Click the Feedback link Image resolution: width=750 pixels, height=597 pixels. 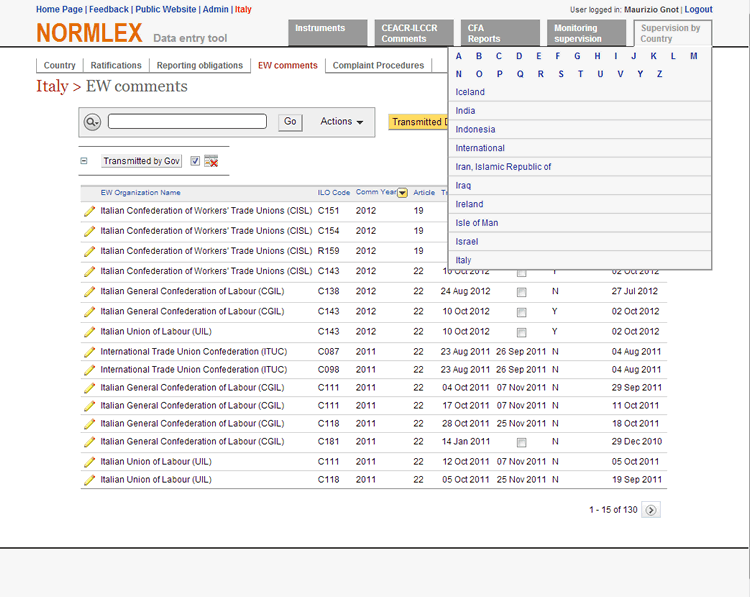(109, 10)
